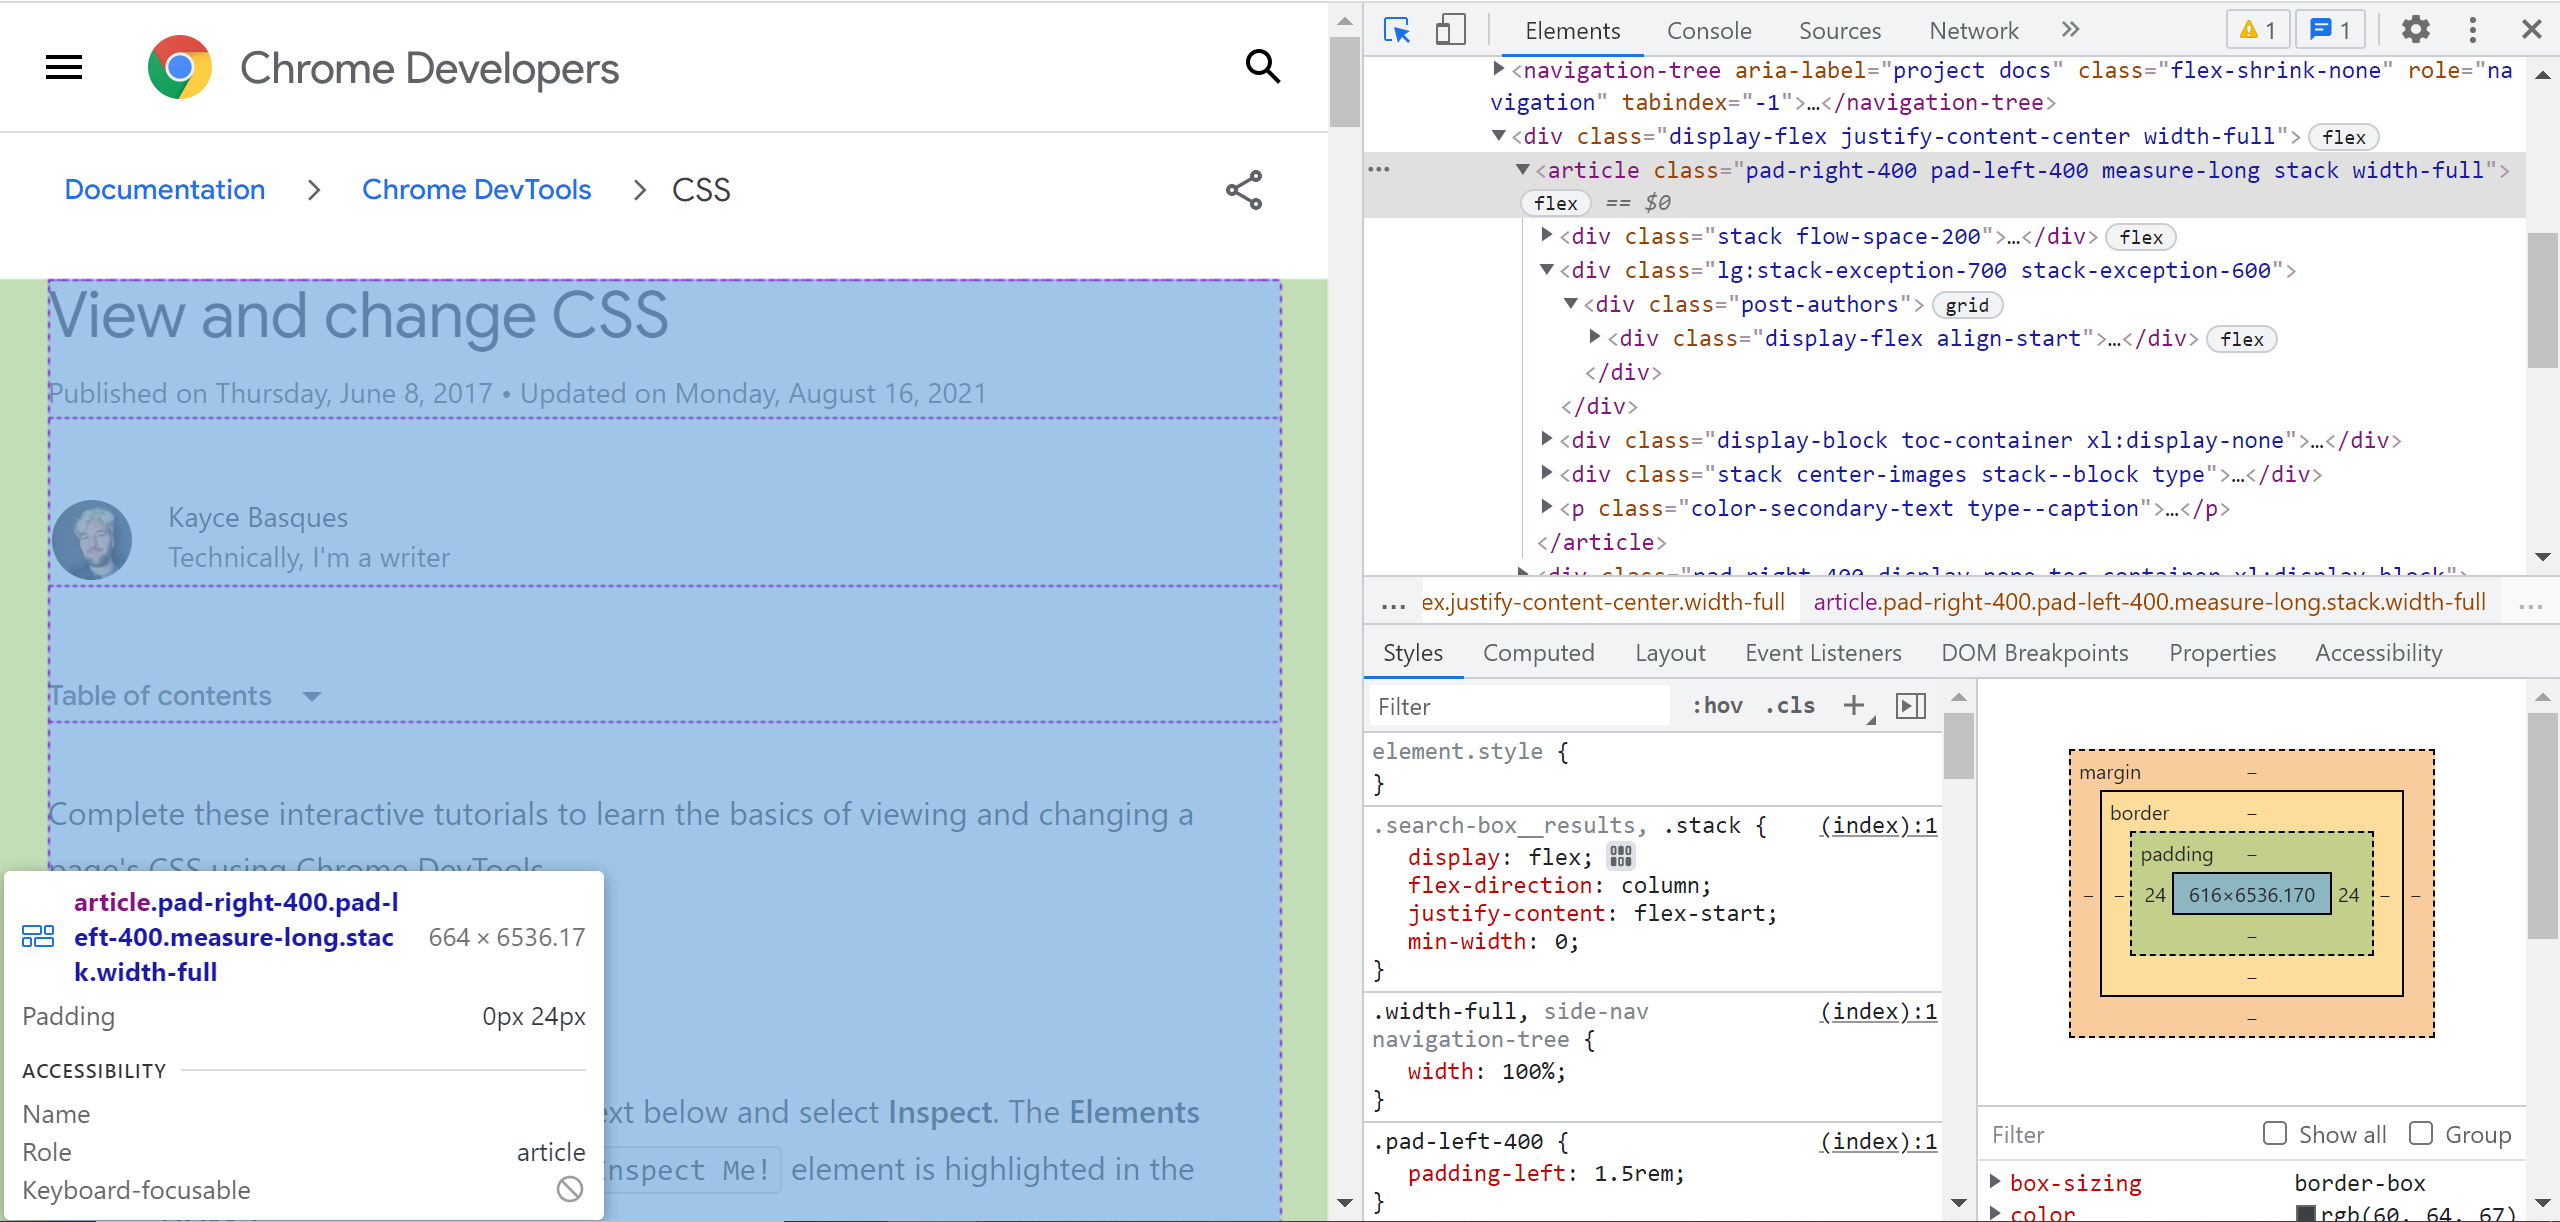Enable the Group checkbox
This screenshot has width=2560, height=1222.
coord(2422,1133)
